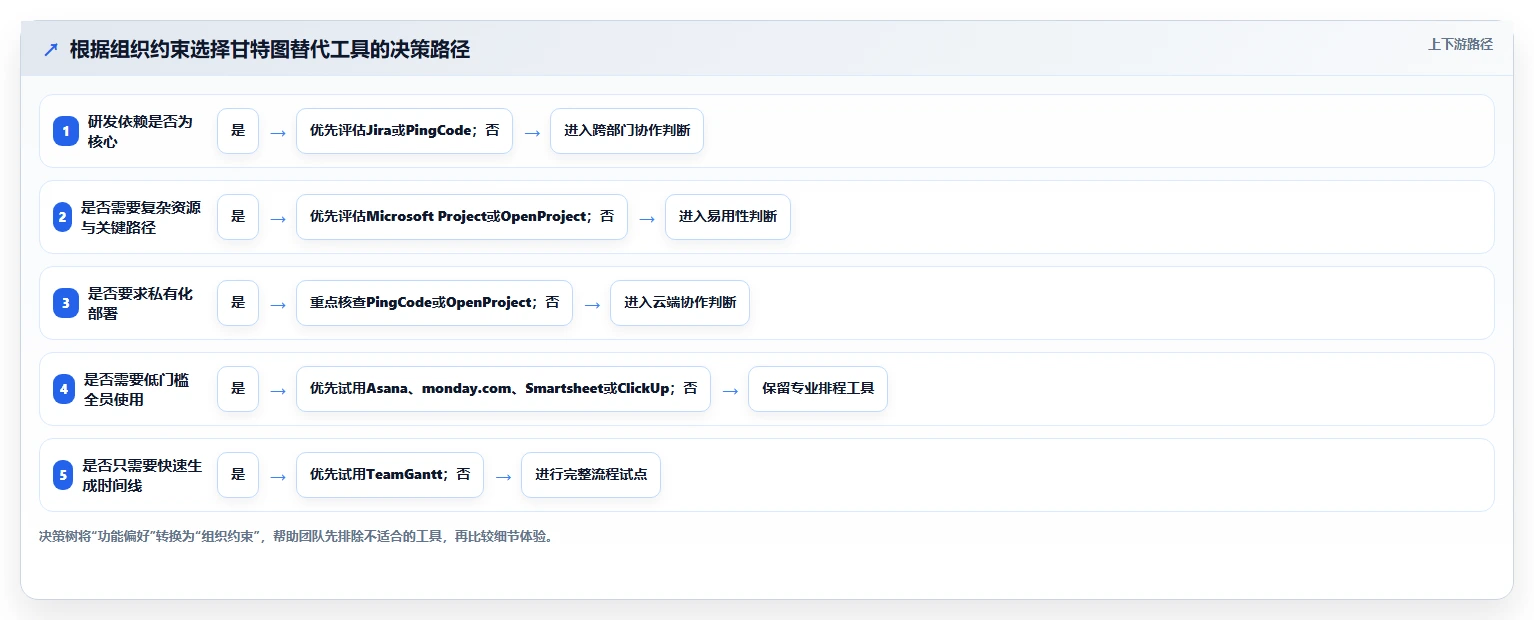
Task: Click the 进入云端协作判断 box
Action: (x=680, y=303)
